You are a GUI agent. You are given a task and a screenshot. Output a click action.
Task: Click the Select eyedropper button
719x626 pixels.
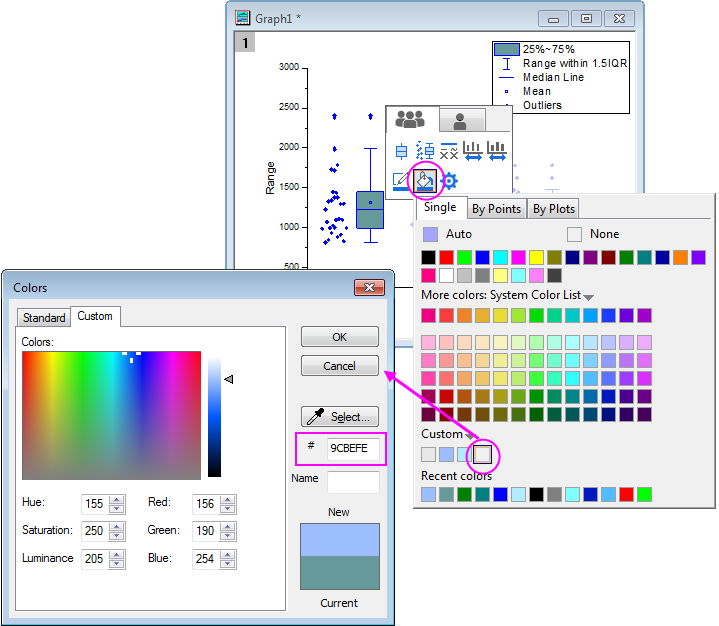tap(340, 417)
